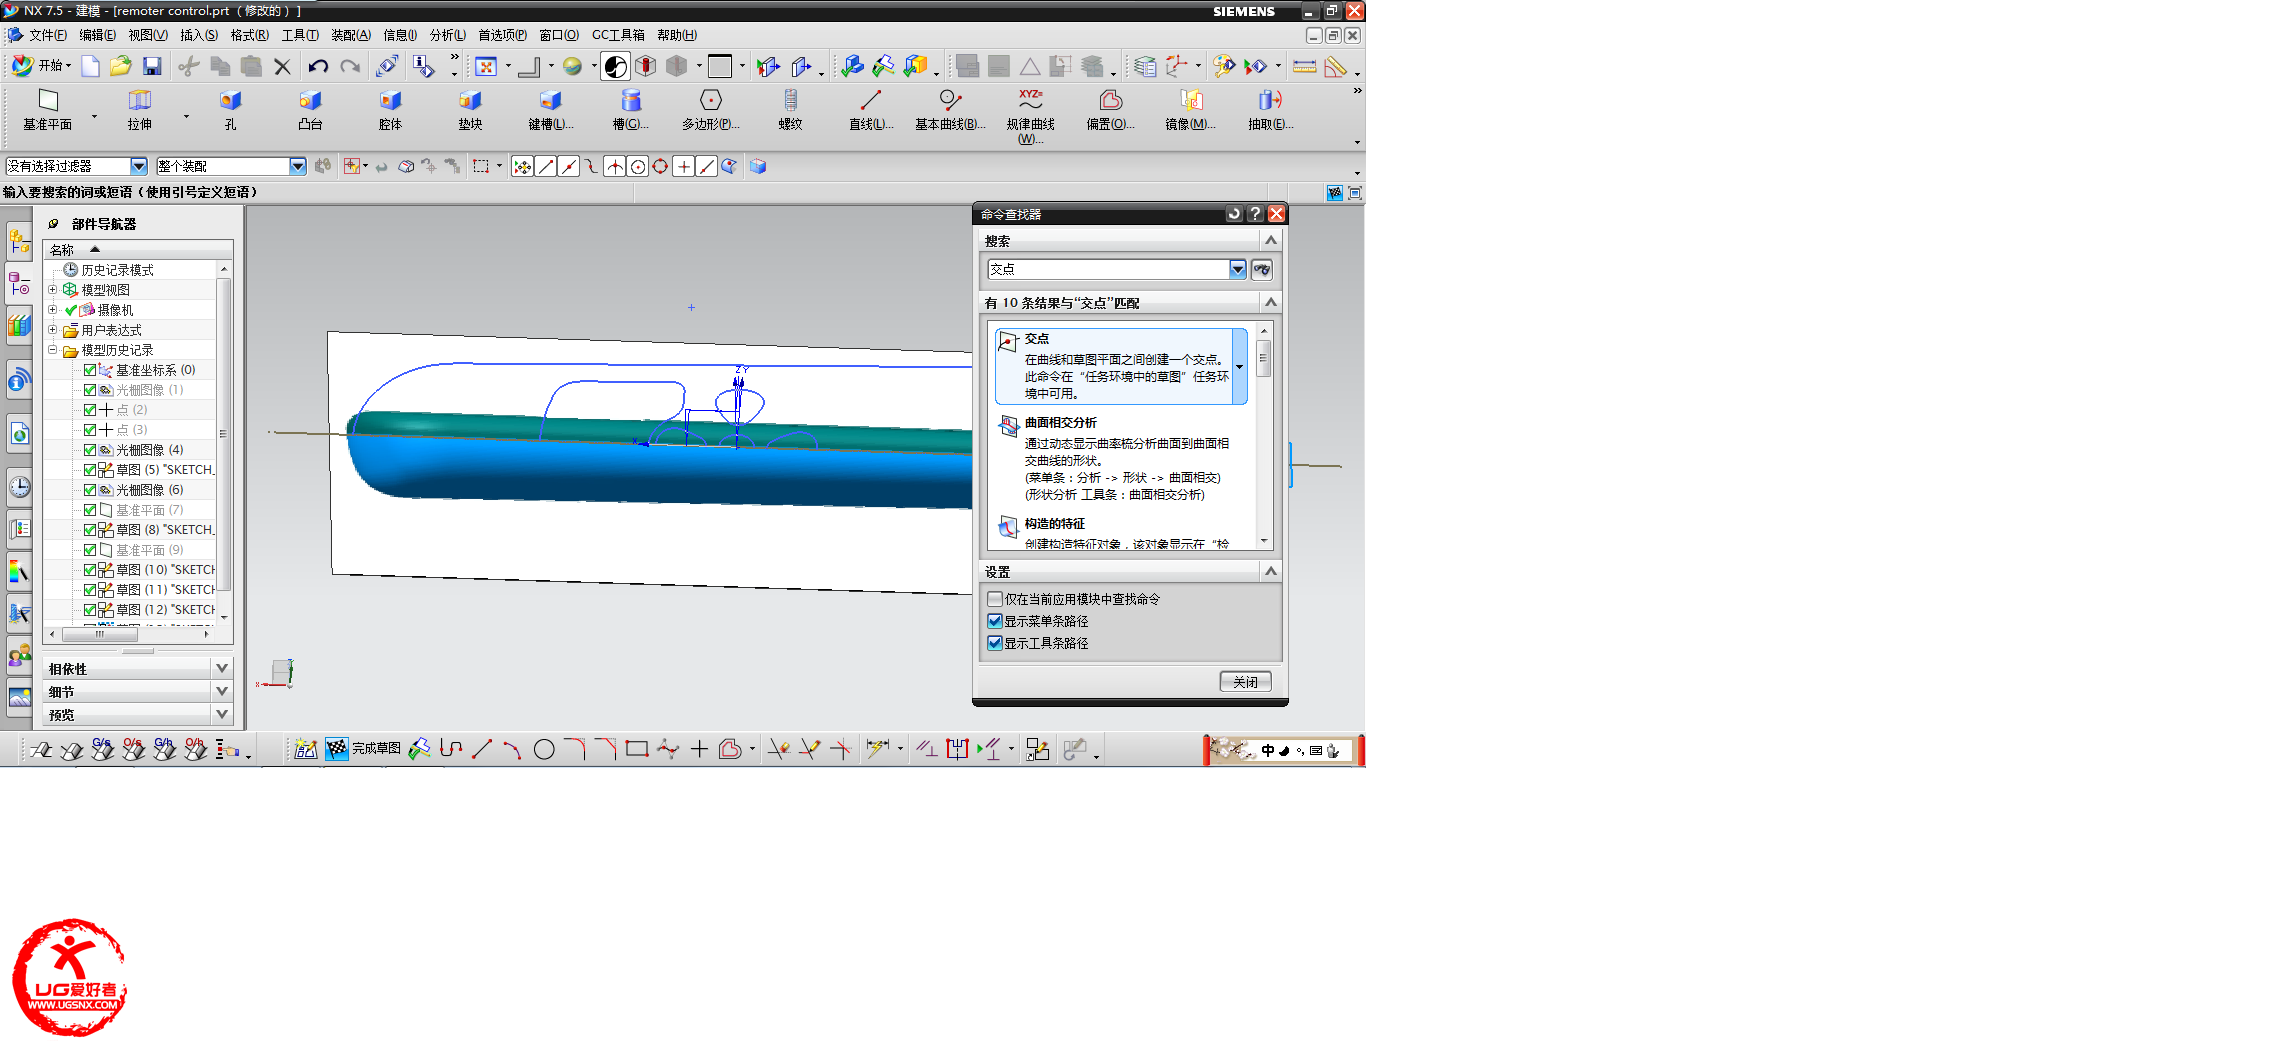Viewport: 2280px width, 1046px height.
Task: Select the Extract (抽取) tool
Action: pos(1270,110)
